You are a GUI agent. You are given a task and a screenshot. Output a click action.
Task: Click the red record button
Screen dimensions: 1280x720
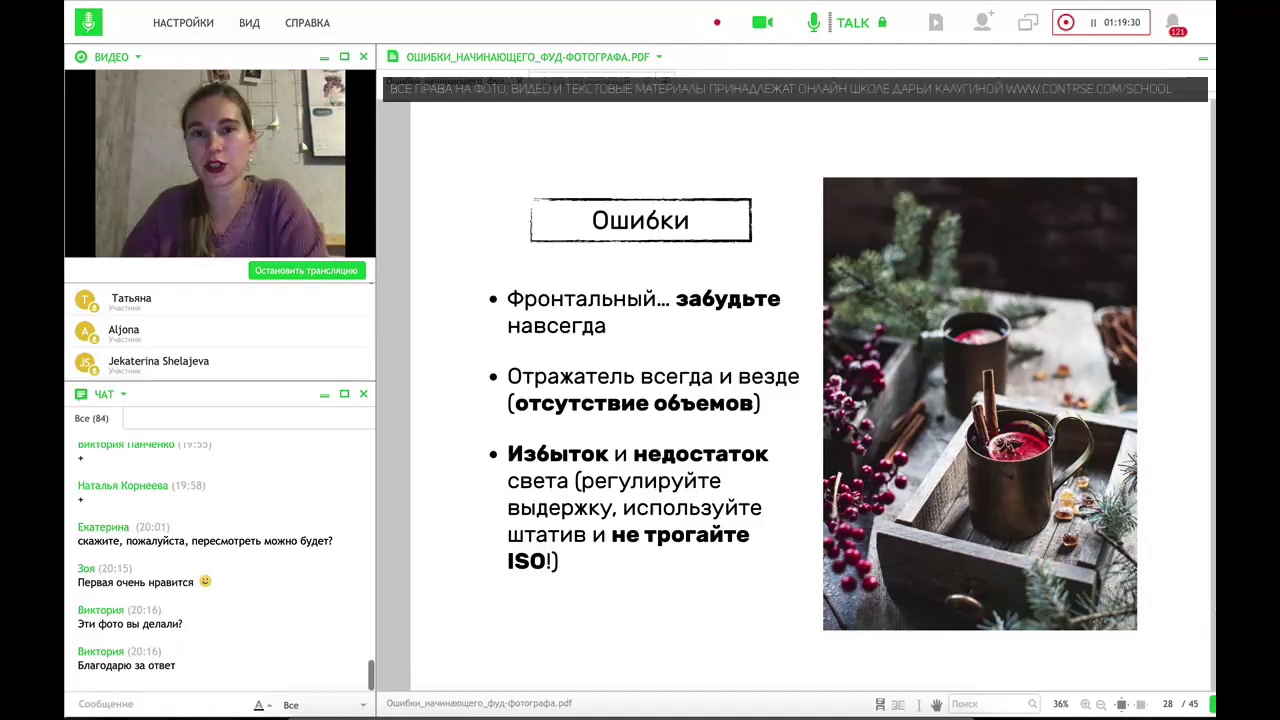pos(1066,22)
